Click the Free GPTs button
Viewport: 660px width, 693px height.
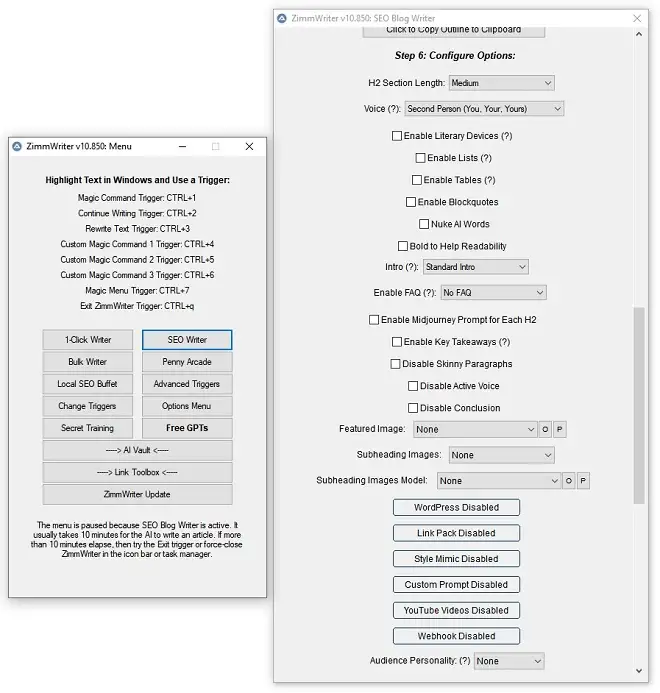[187, 428]
